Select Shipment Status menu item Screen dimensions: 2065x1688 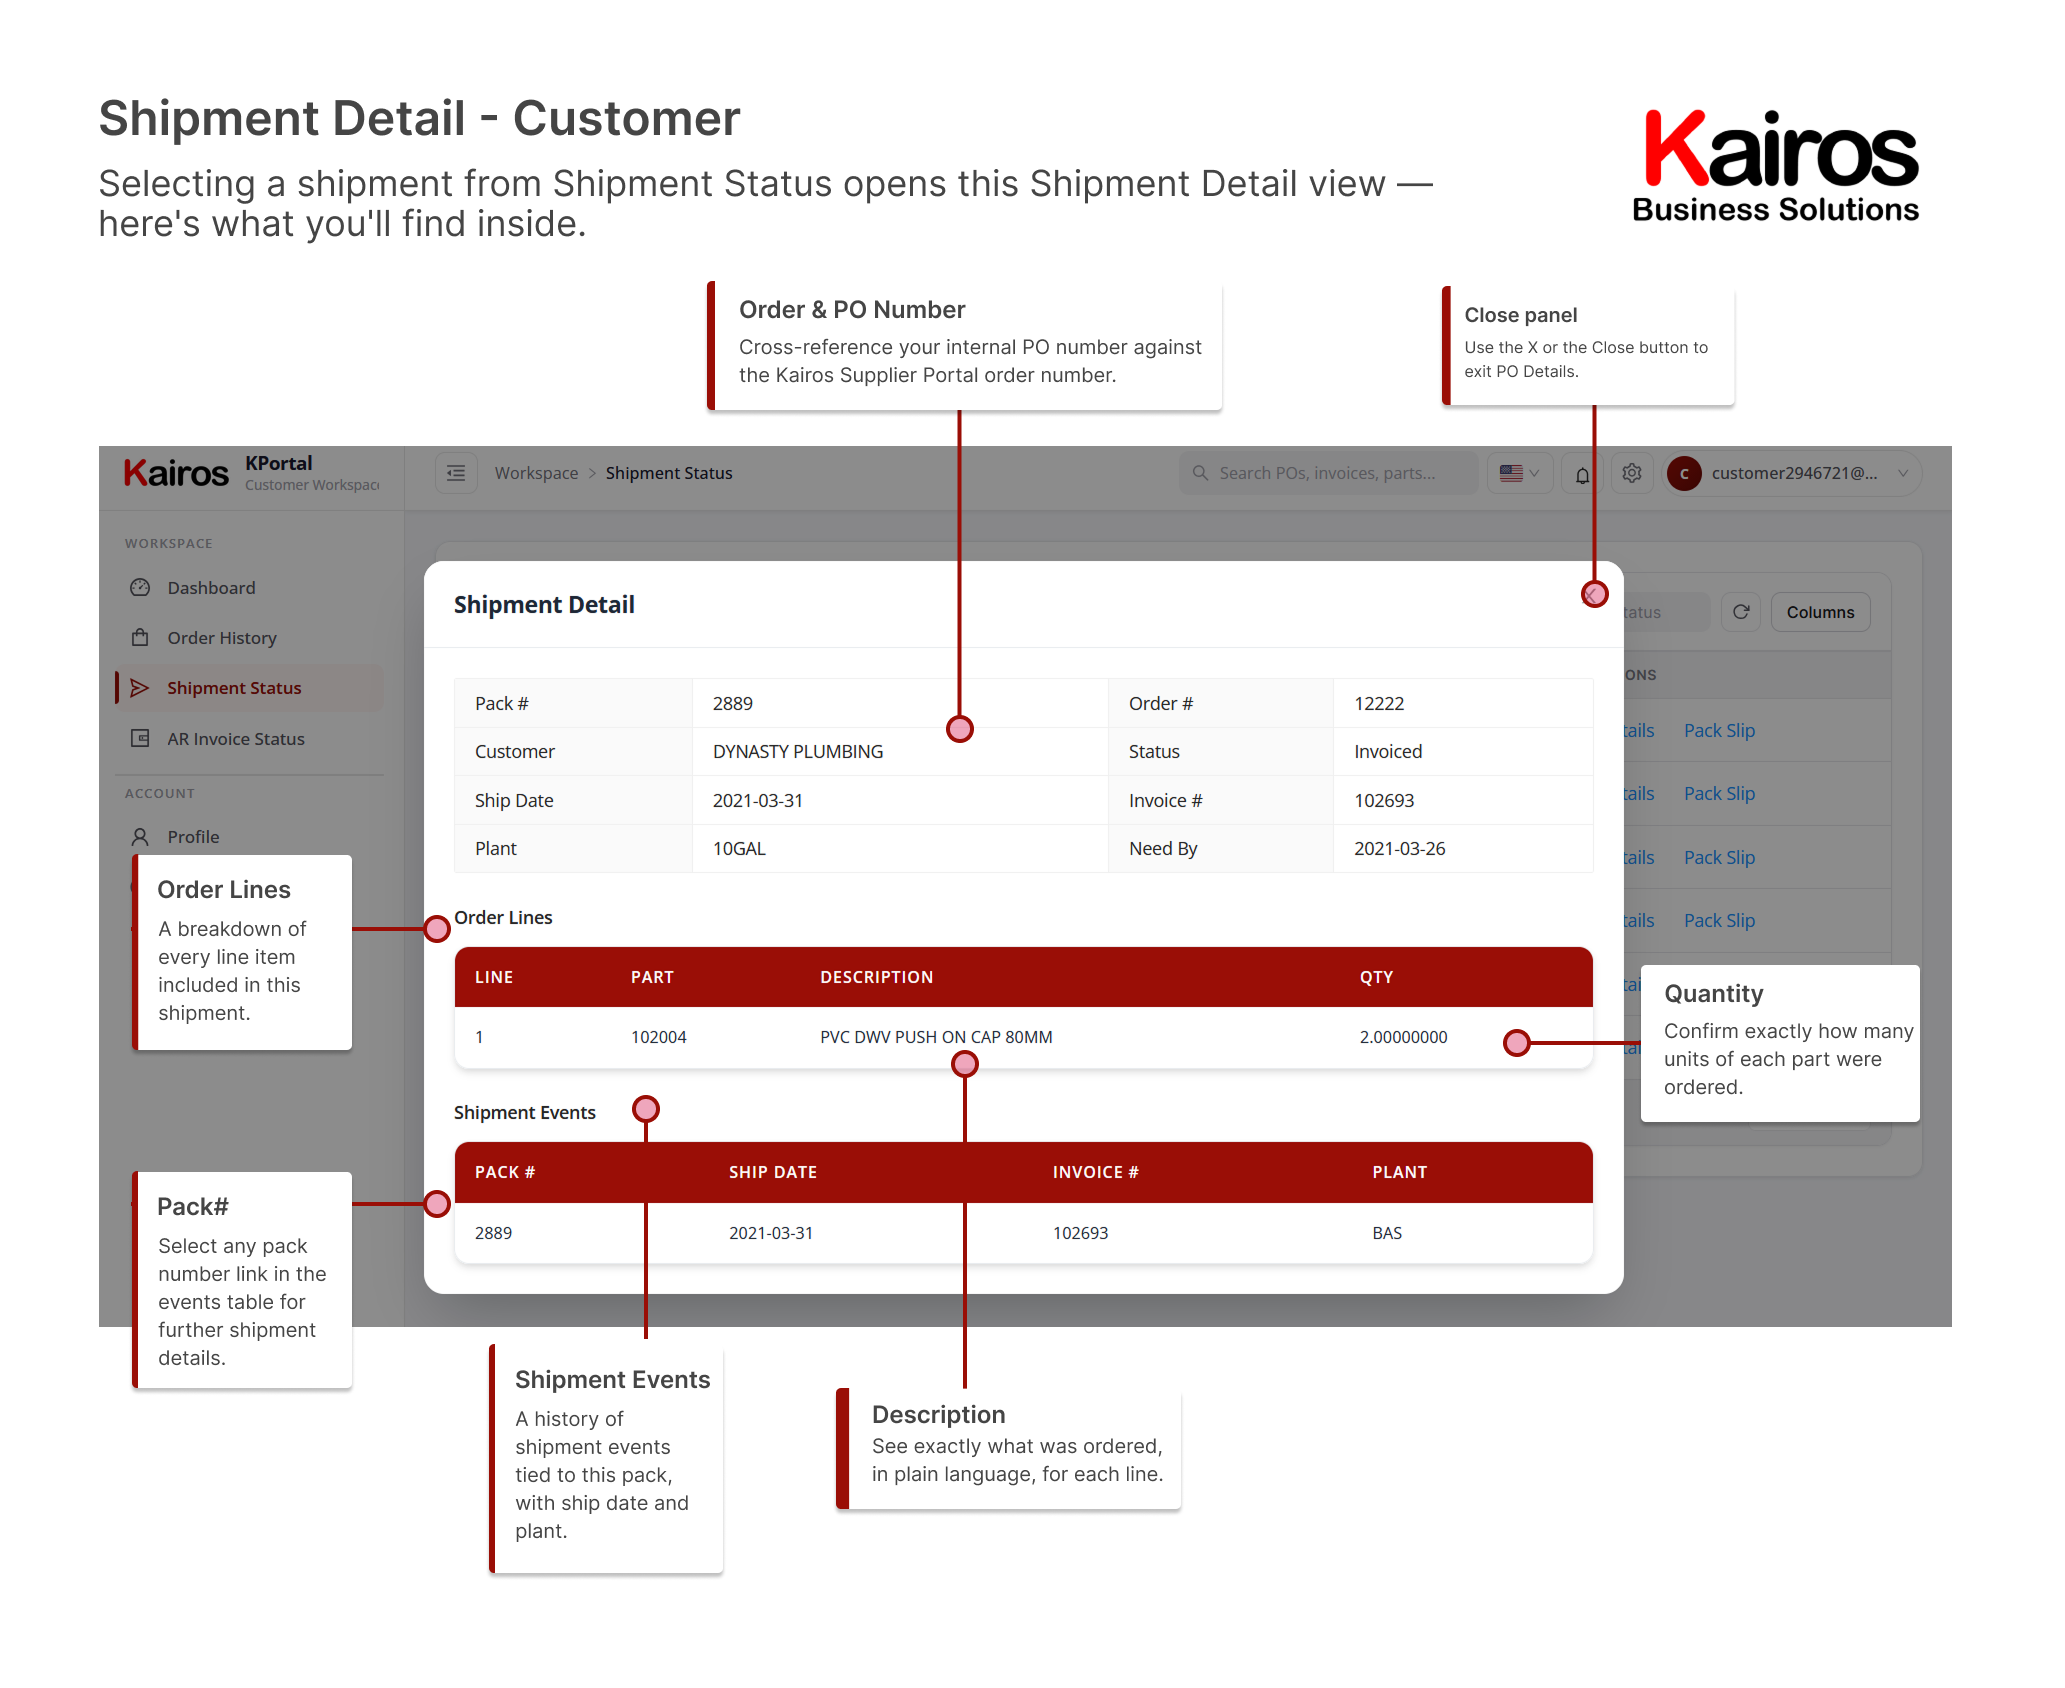tap(250, 688)
